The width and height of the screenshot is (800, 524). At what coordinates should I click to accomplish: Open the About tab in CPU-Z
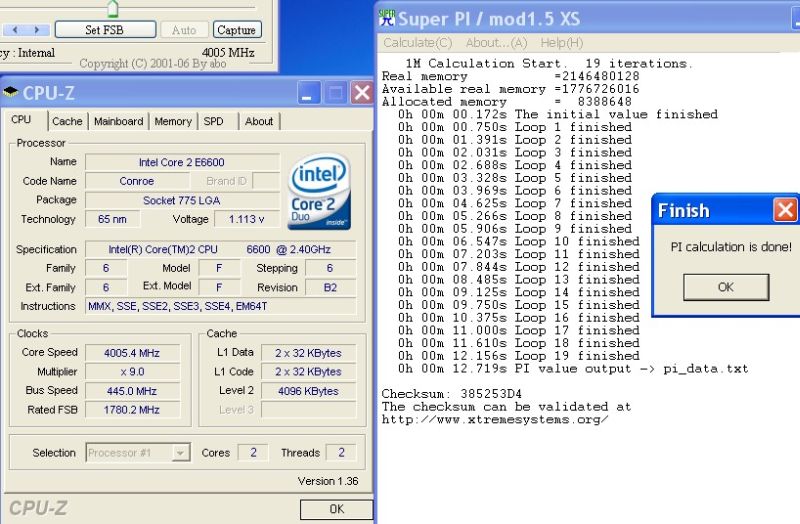(259, 121)
